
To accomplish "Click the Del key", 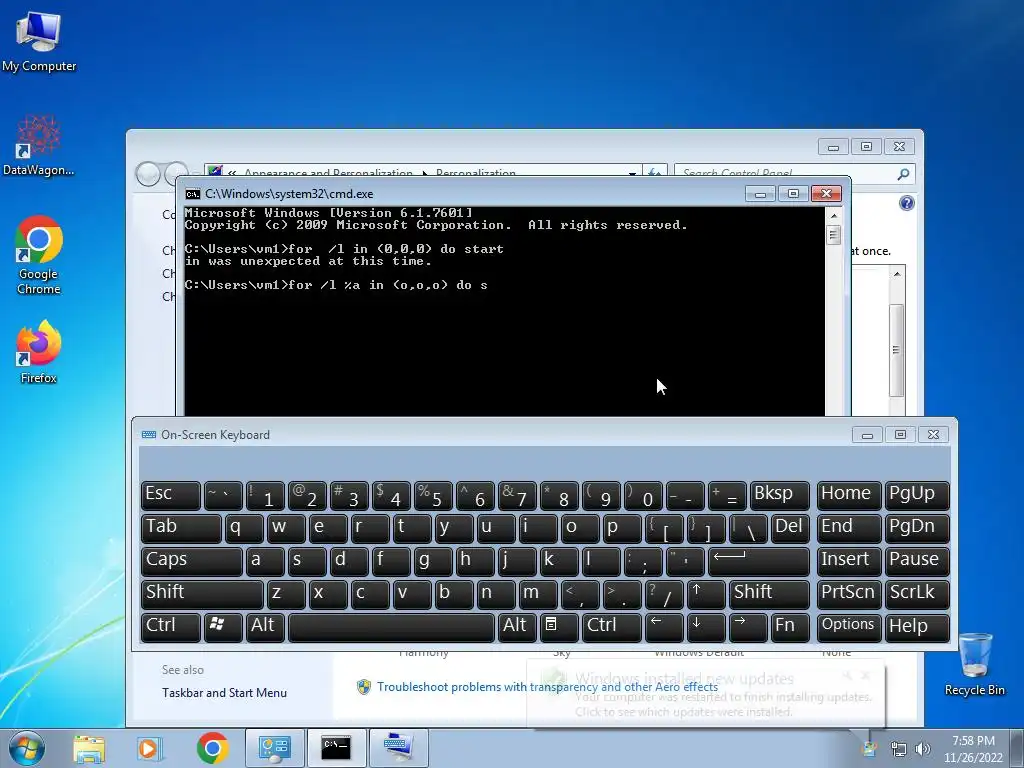I will click(x=790, y=528).
